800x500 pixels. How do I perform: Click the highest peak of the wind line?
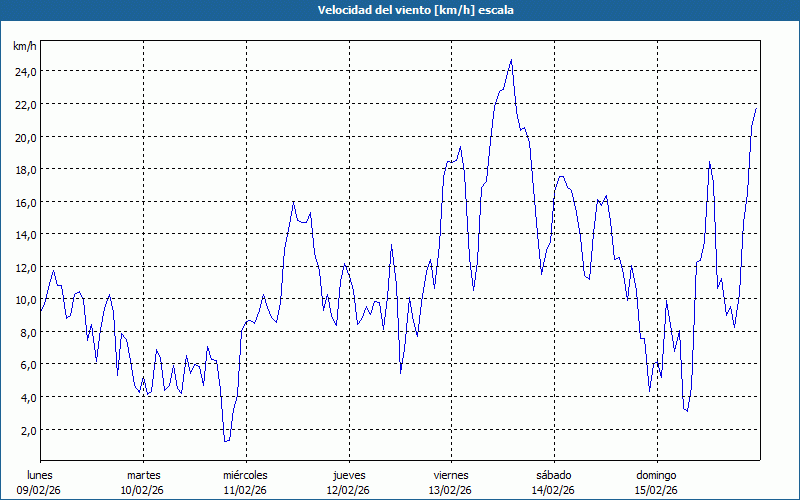(511, 60)
